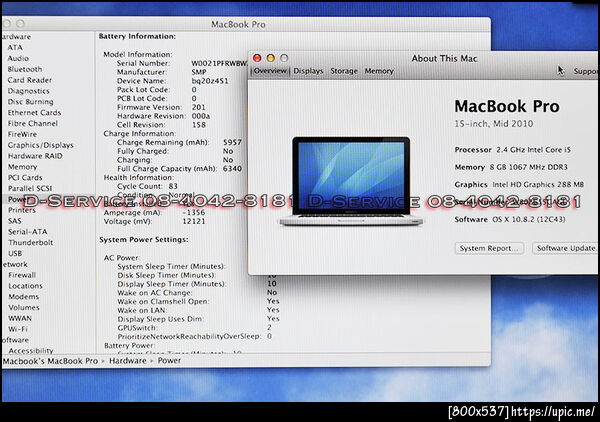Click Graphics Intel HD Graphics 288 MB line
600x422 pixels.
pyautogui.click(x=519, y=184)
